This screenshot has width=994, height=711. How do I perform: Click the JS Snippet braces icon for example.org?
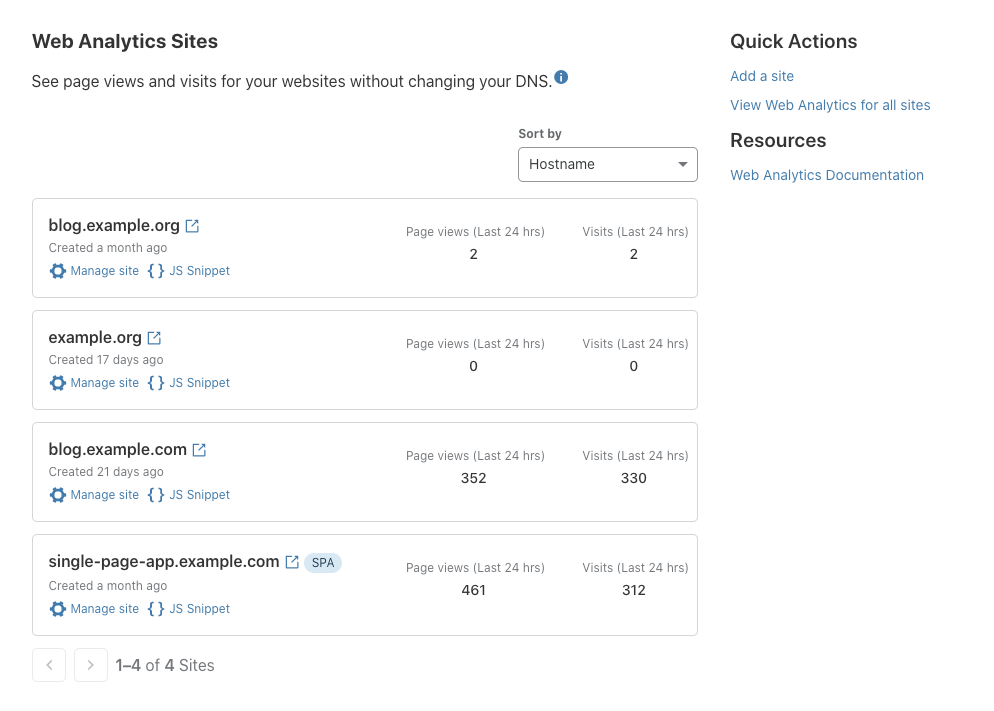[x=156, y=383]
